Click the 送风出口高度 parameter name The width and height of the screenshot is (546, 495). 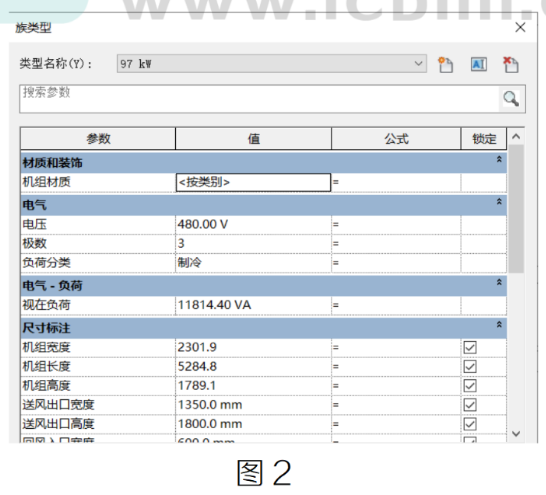58,424
